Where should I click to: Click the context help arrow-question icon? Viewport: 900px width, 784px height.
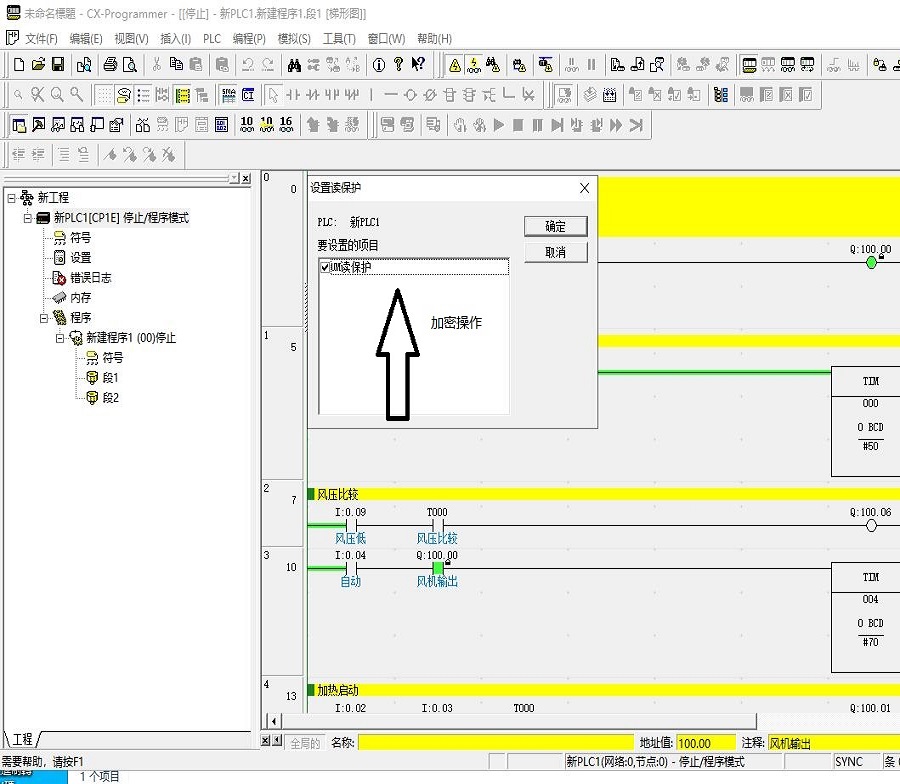click(x=418, y=65)
